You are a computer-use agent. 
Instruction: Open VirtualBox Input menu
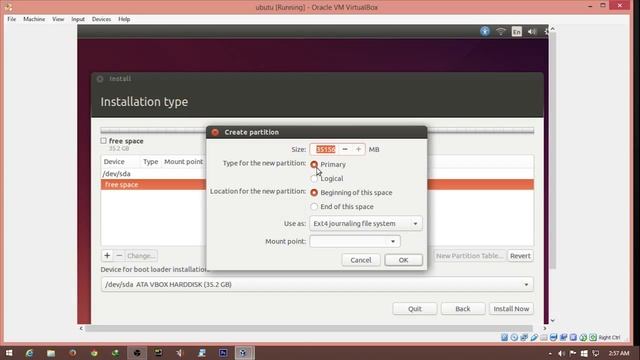pyautogui.click(x=78, y=19)
